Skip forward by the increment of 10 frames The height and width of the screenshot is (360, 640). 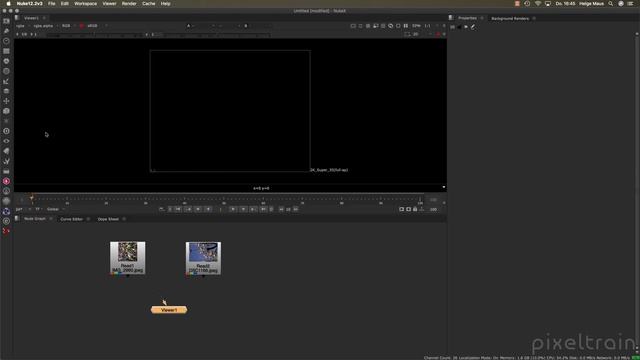[x=296, y=209]
